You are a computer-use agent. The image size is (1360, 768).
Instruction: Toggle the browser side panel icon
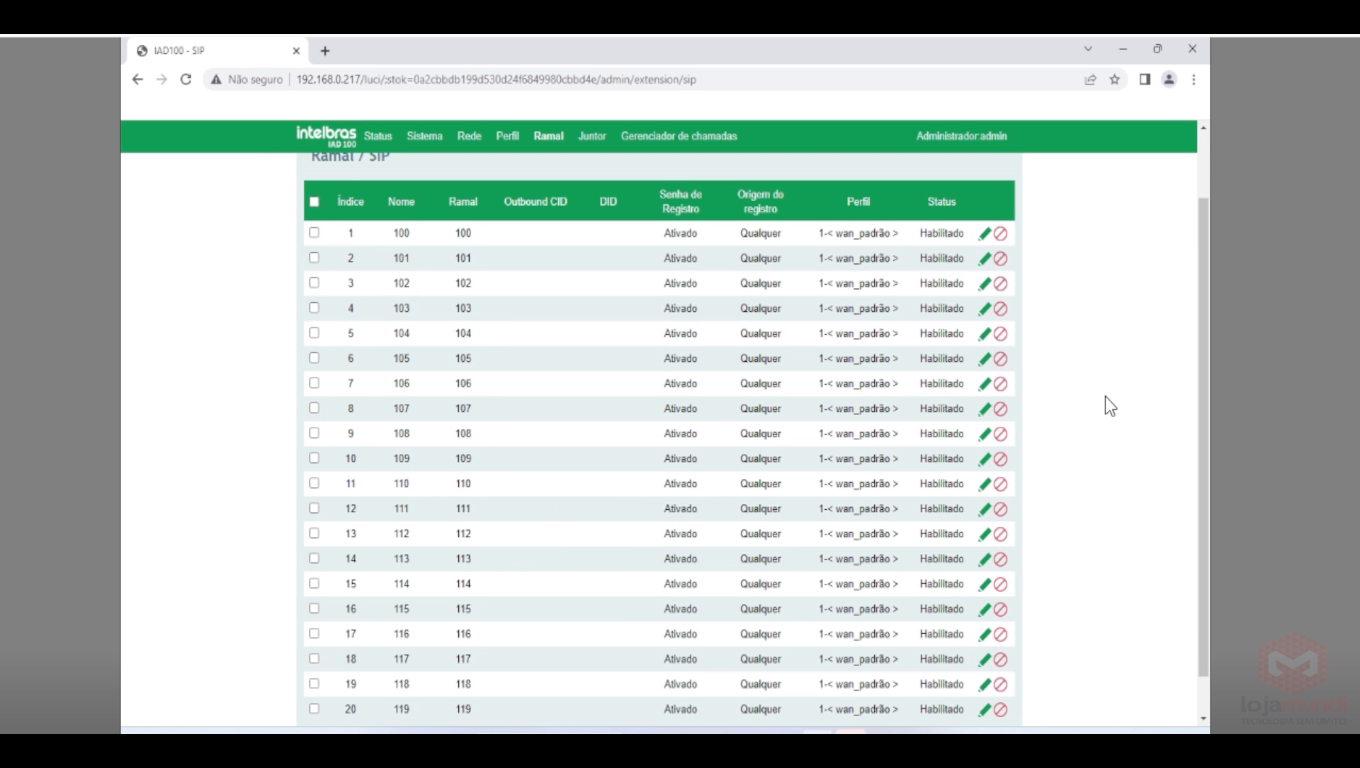[1144, 79]
